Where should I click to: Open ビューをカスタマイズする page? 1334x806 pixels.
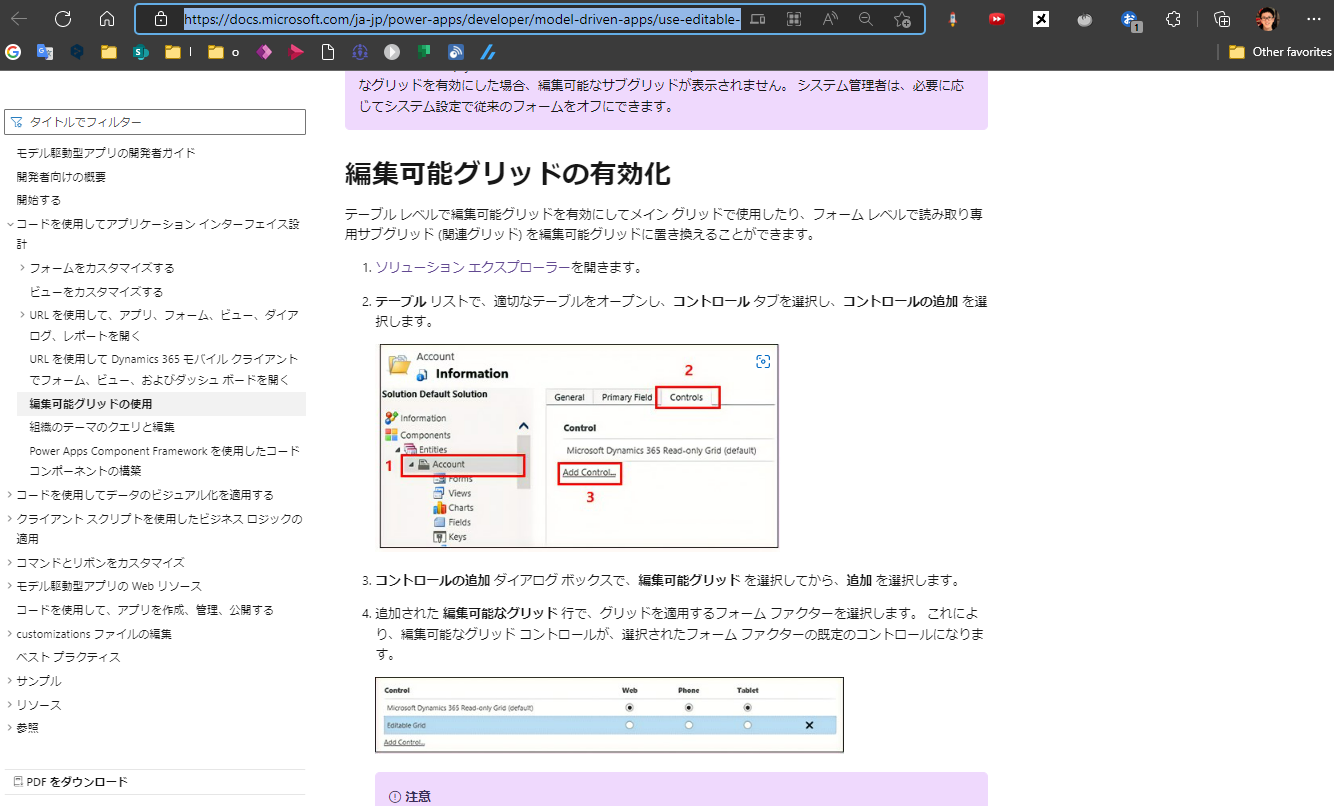click(x=96, y=292)
